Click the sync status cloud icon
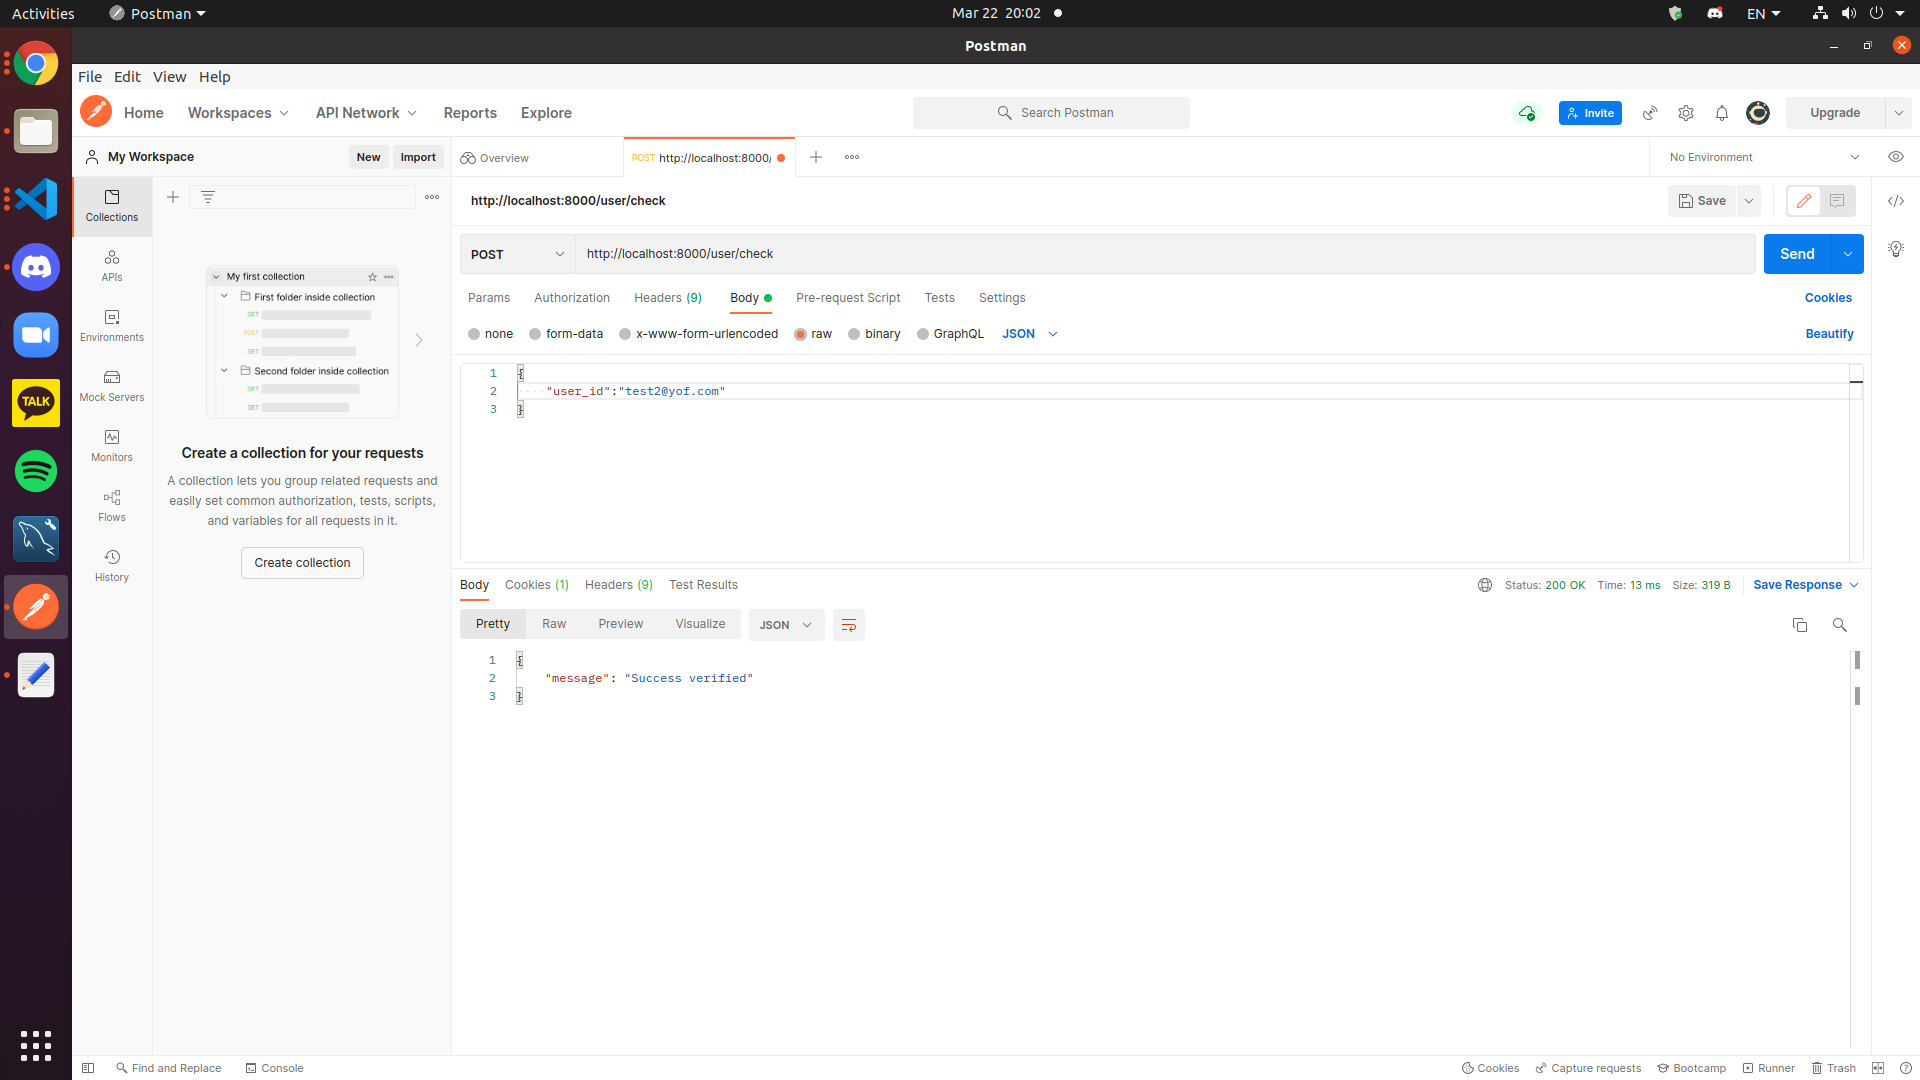Viewport: 1920px width, 1080px height. 1527,113
